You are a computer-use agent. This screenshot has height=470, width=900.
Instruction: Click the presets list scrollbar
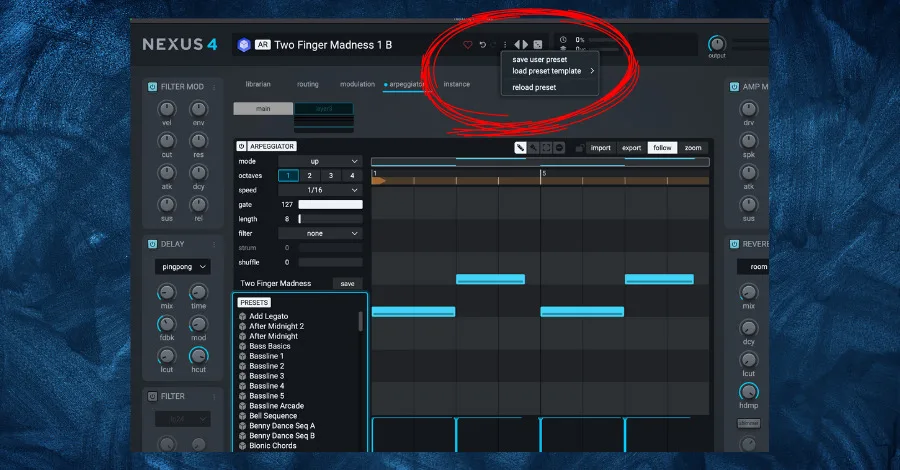[360, 321]
